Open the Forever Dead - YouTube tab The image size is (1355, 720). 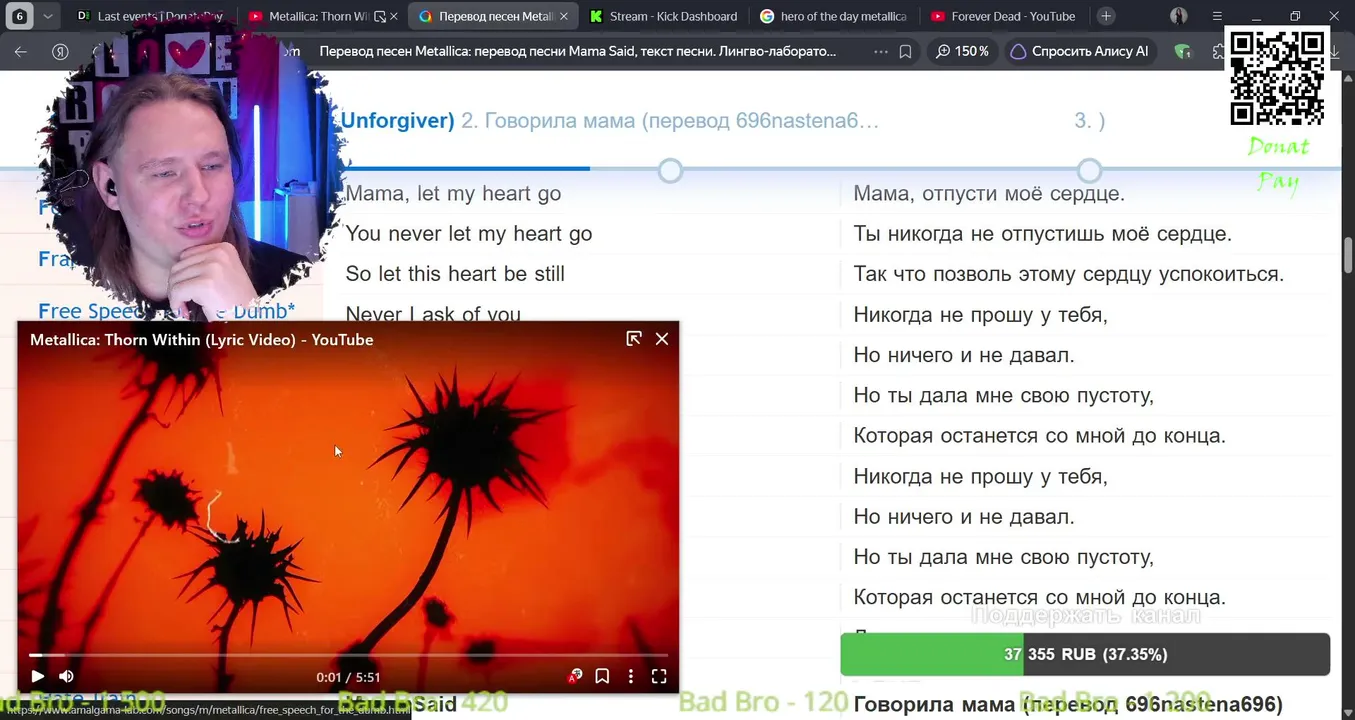(1004, 16)
